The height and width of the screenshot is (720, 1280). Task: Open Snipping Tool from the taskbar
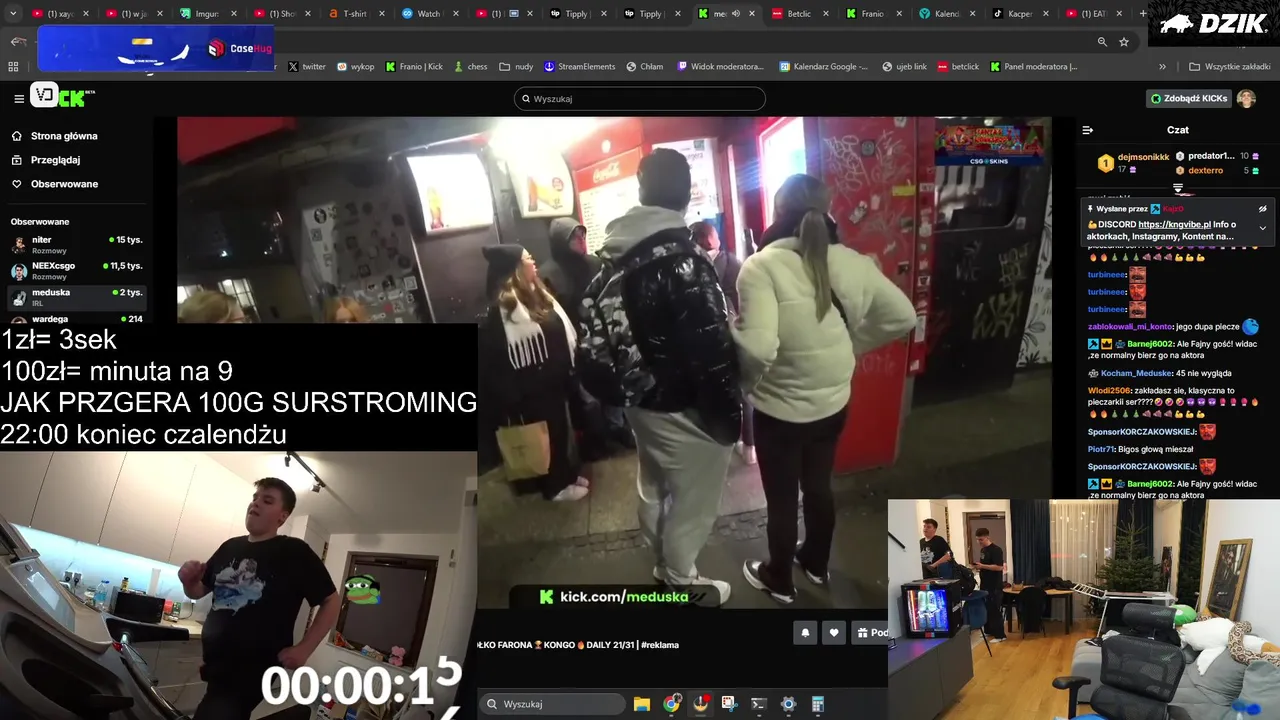(x=729, y=704)
